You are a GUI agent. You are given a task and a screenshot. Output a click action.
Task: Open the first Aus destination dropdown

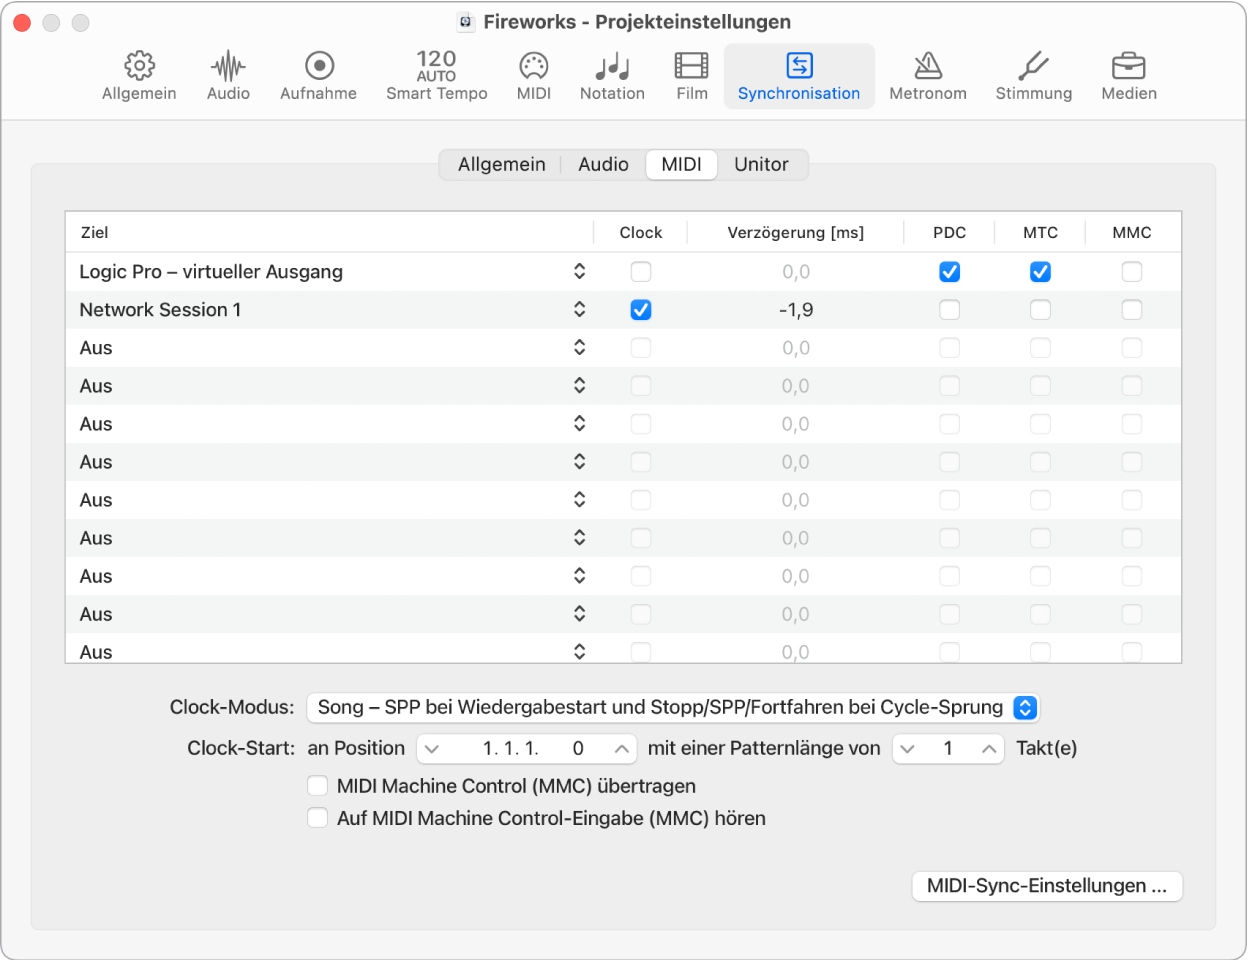pyautogui.click(x=580, y=348)
